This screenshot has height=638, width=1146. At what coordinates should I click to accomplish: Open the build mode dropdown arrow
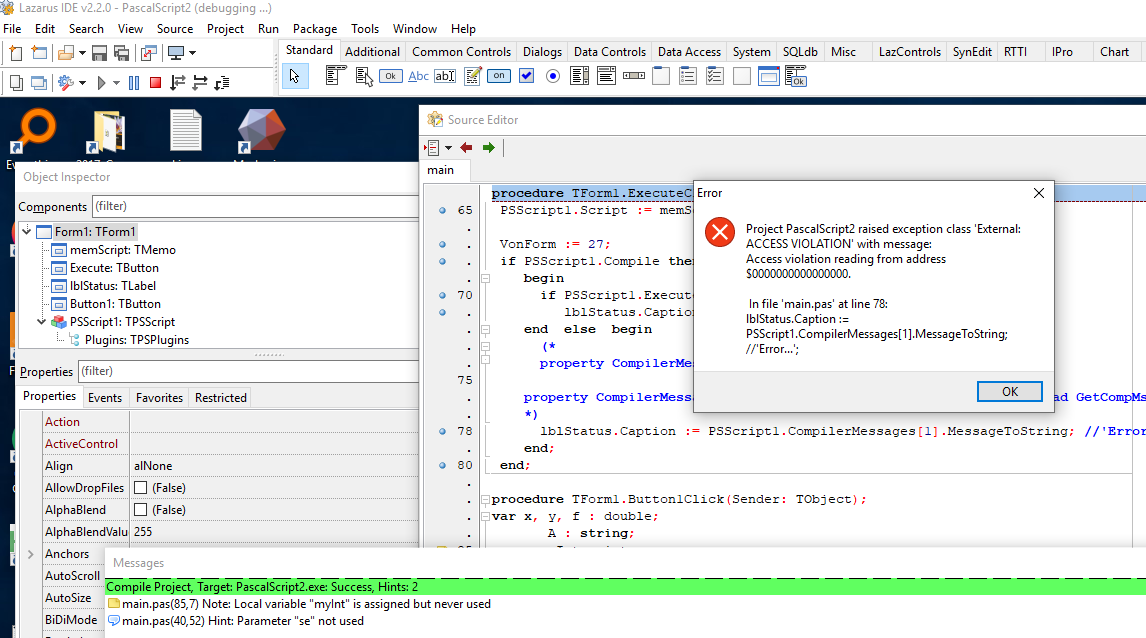(x=82, y=83)
